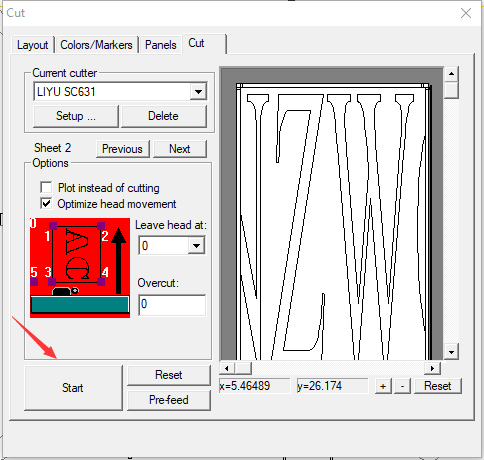Disable Optimize head movement checkbox
Image resolution: width=484 pixels, height=460 pixels.
pos(46,203)
